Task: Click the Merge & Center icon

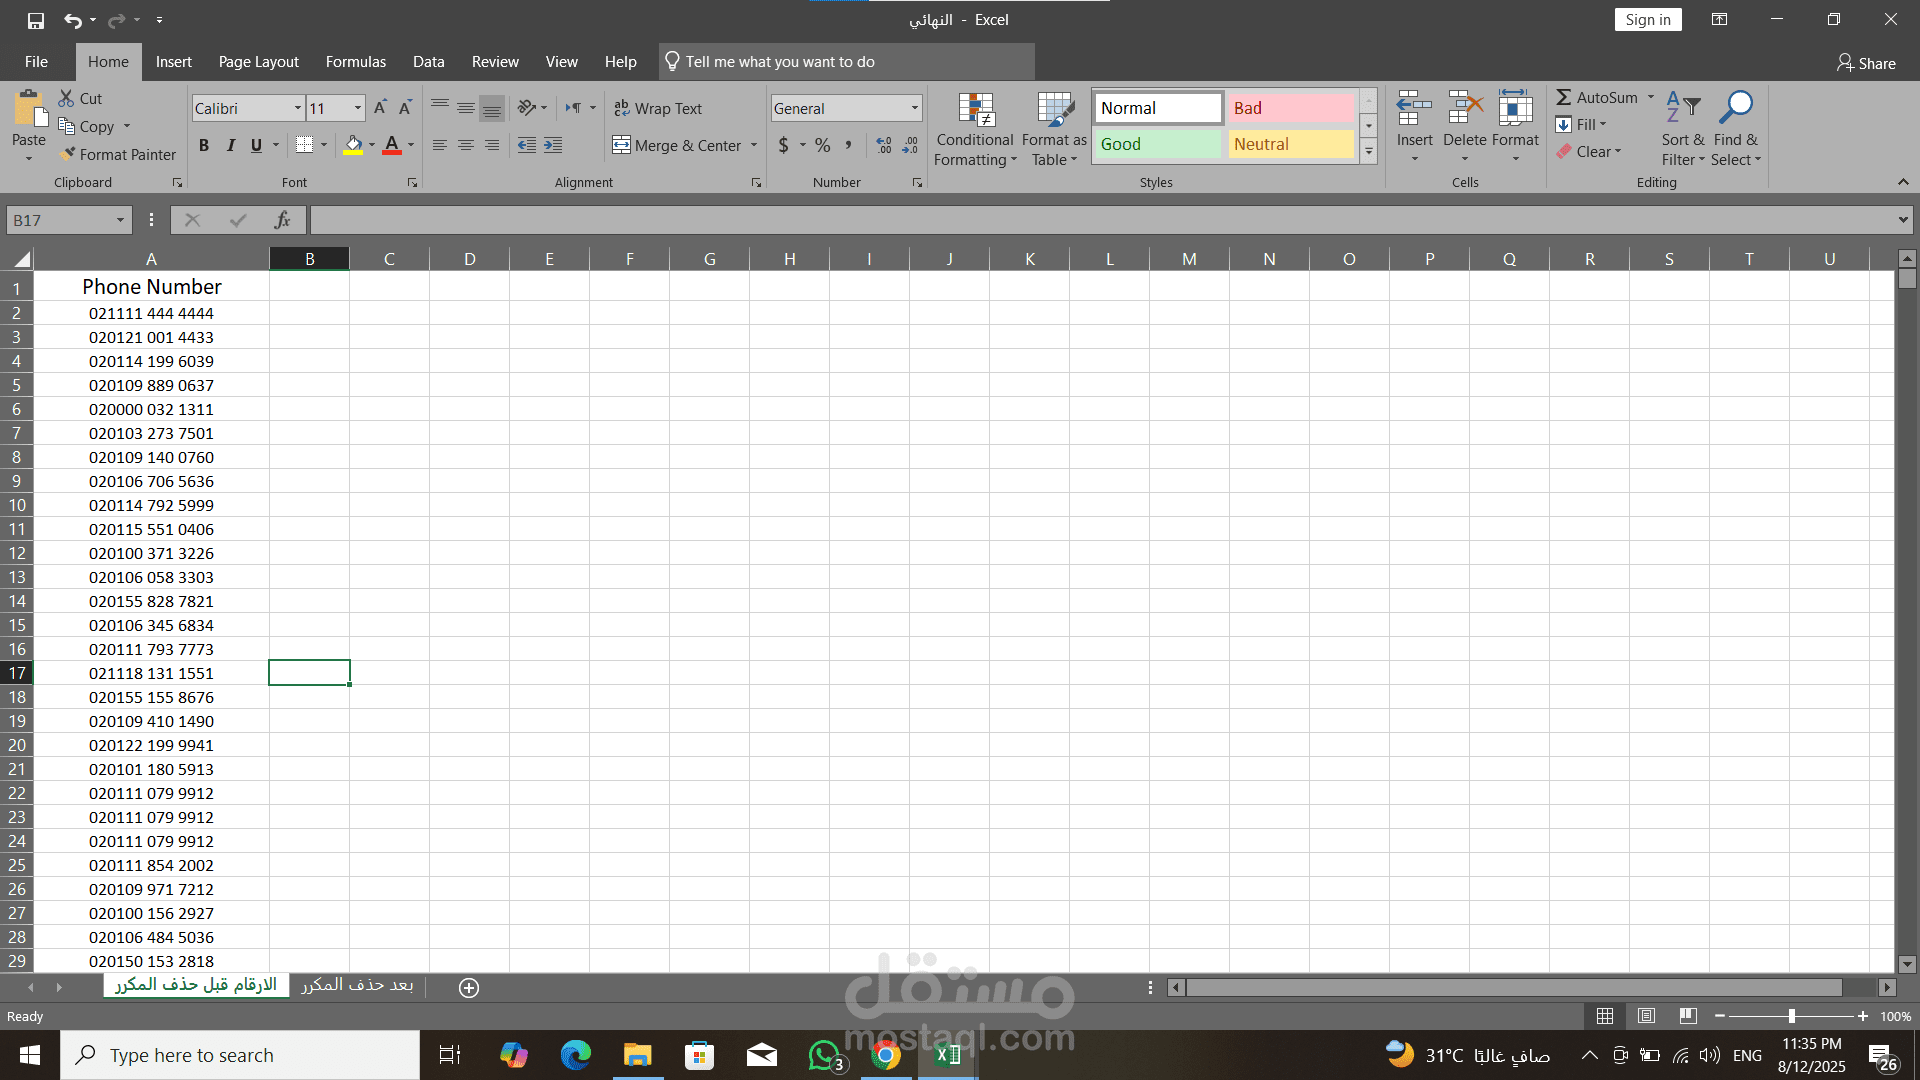Action: pyautogui.click(x=621, y=145)
